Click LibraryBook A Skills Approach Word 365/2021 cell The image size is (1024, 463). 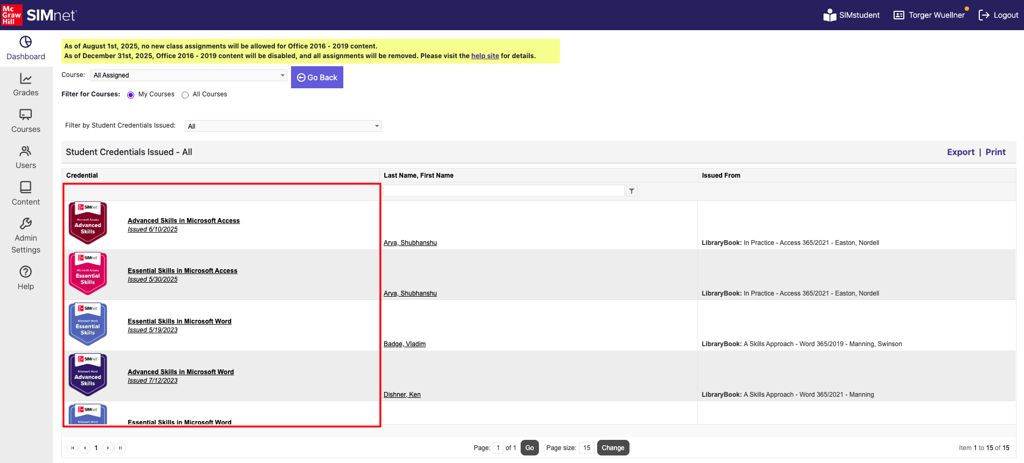(x=788, y=395)
